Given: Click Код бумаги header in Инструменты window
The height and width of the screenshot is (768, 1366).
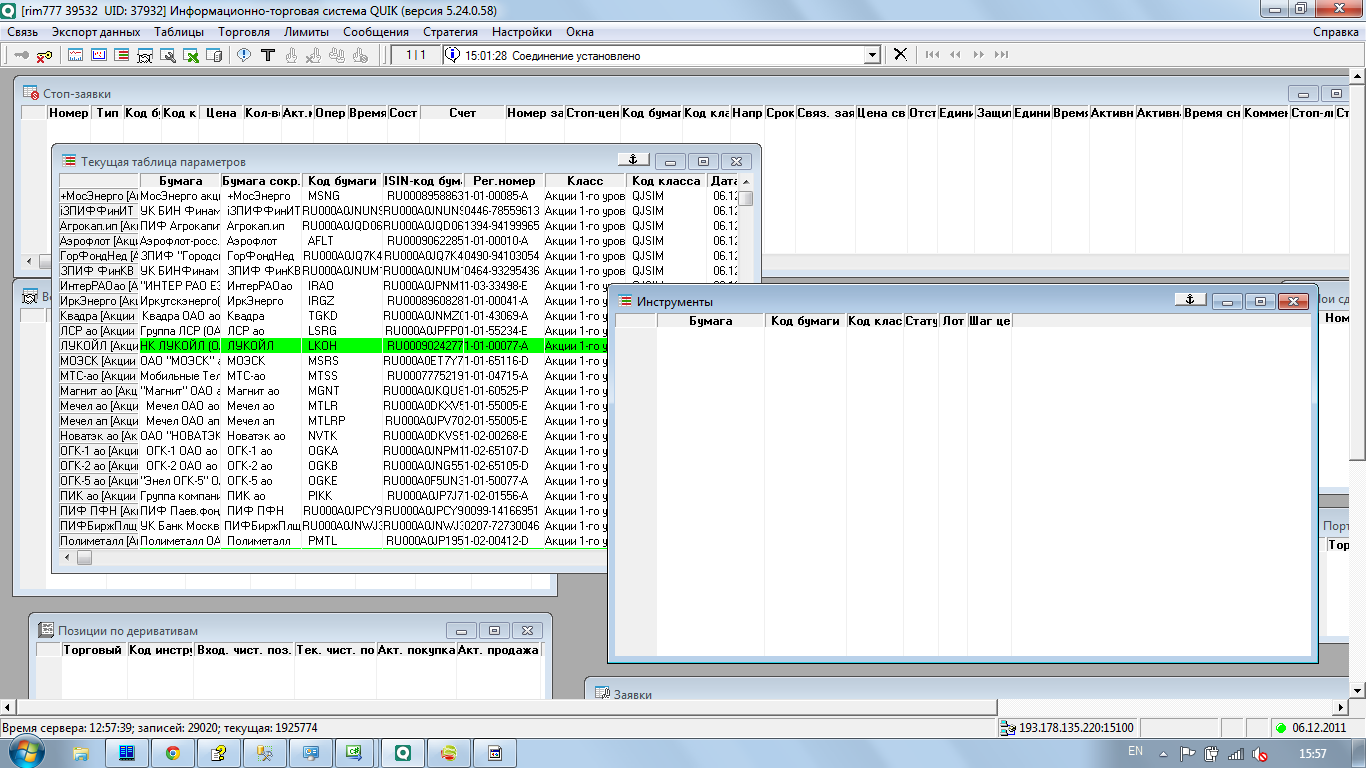Looking at the screenshot, I should pos(806,321).
